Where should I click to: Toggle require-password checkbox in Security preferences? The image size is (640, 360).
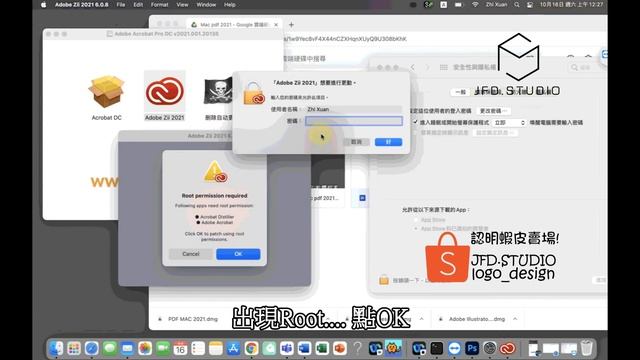415,122
